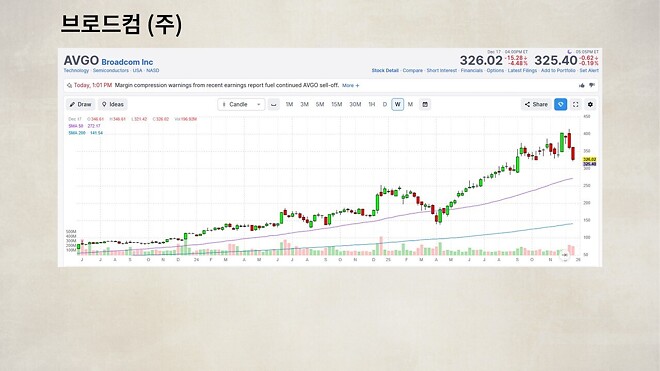Image resolution: width=660 pixels, height=371 pixels.
Task: Expand the Candle chart type dropdown
Action: (x=241, y=104)
